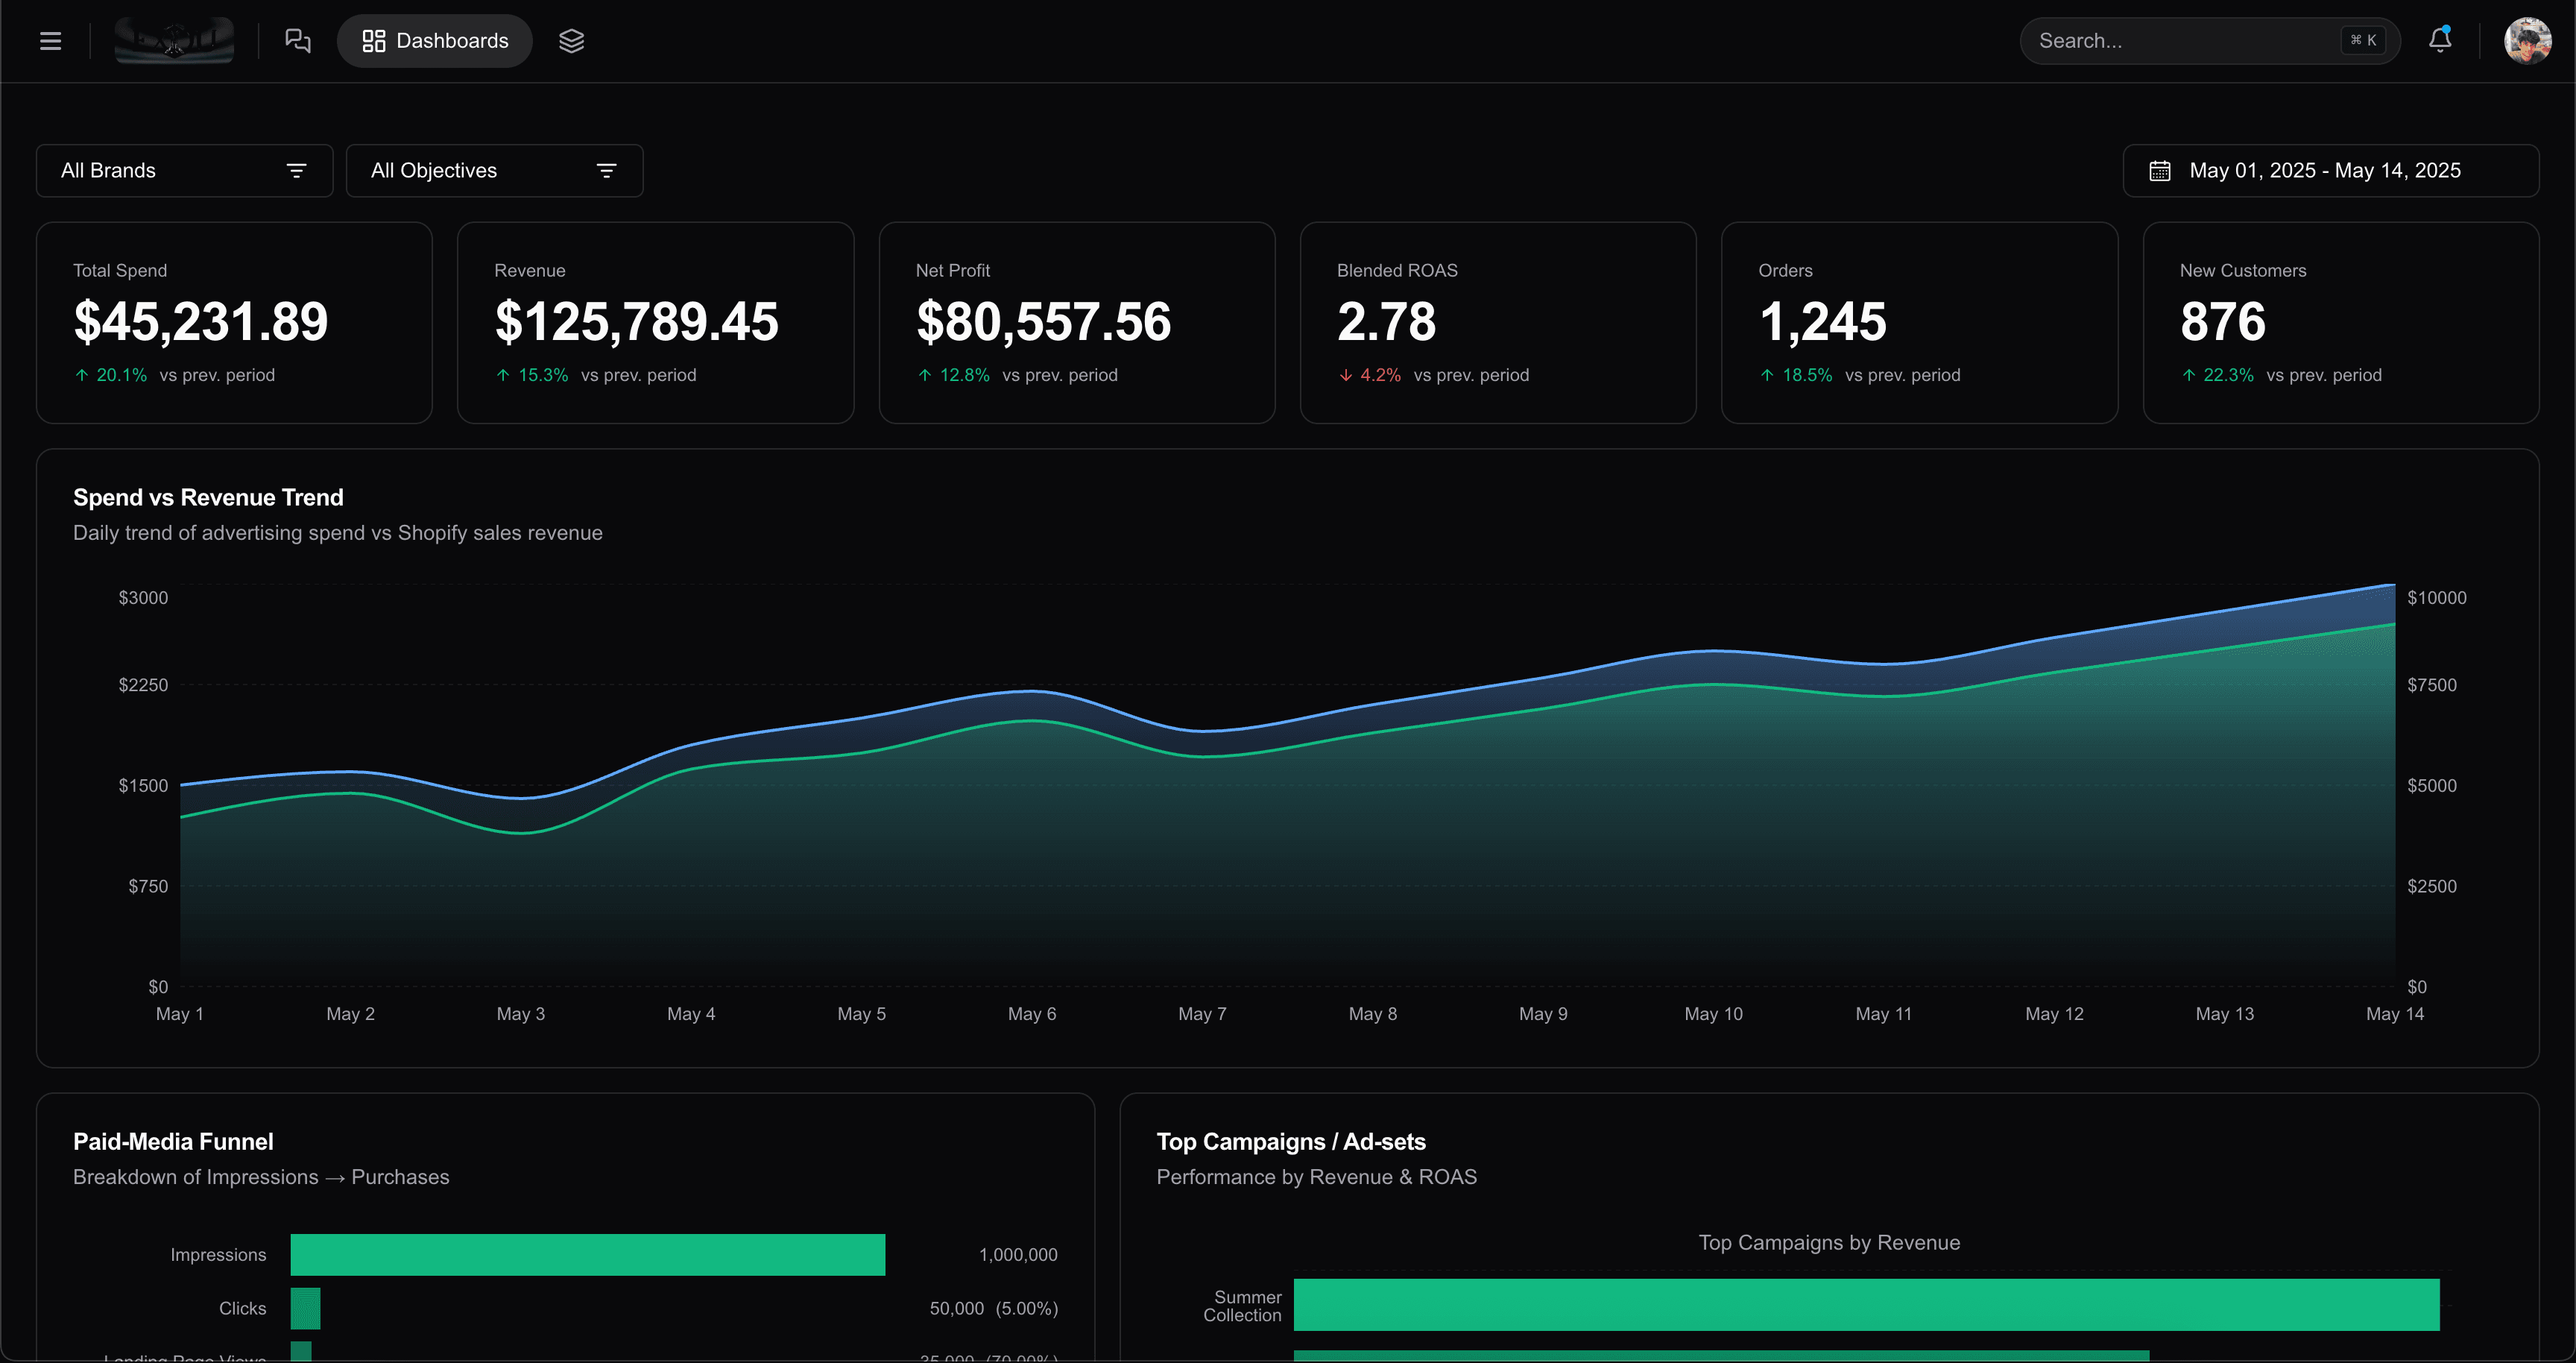Click the Clicks funnel bar
The width and height of the screenshot is (2576, 1363).
point(305,1308)
